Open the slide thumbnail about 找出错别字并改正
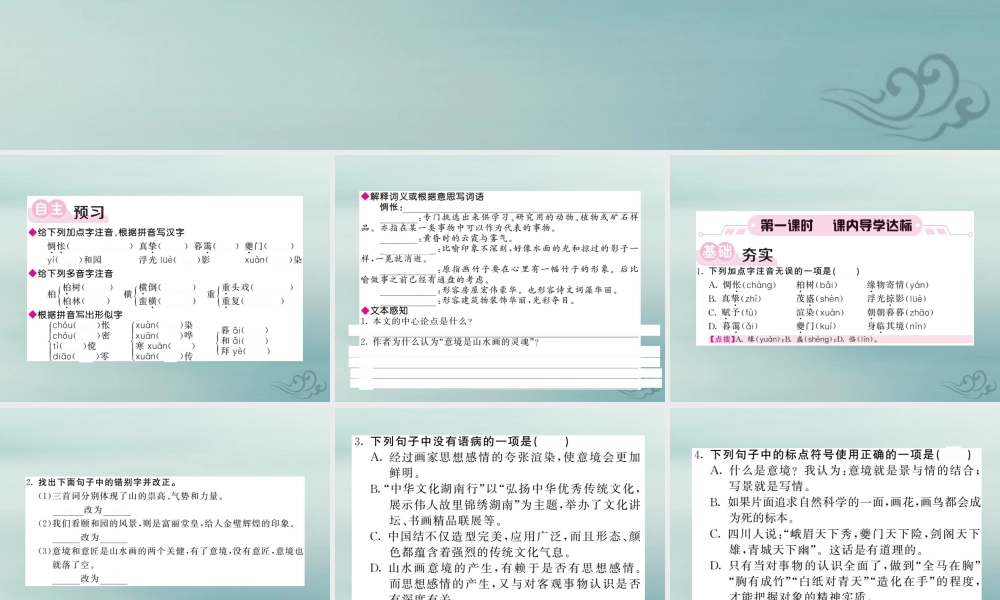This screenshot has height=600, width=1000. click(x=165, y=504)
